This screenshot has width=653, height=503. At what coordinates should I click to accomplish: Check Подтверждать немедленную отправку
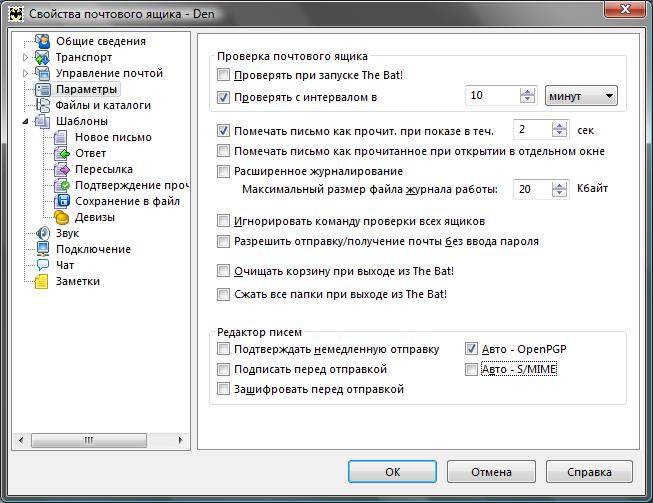click(x=223, y=349)
